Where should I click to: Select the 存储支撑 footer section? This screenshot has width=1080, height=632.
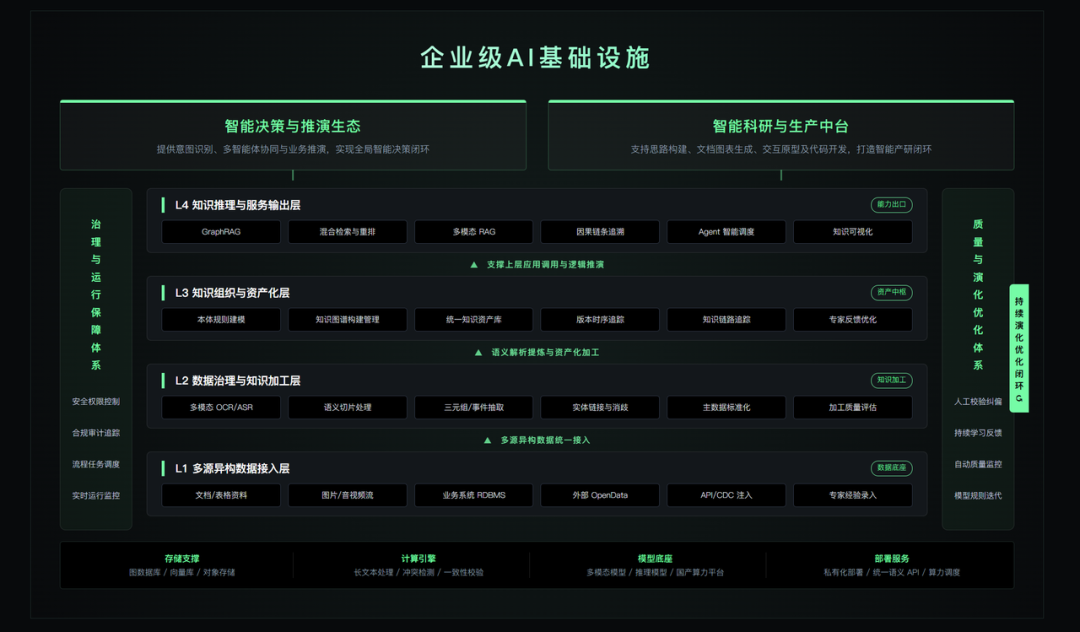pyautogui.click(x=182, y=565)
